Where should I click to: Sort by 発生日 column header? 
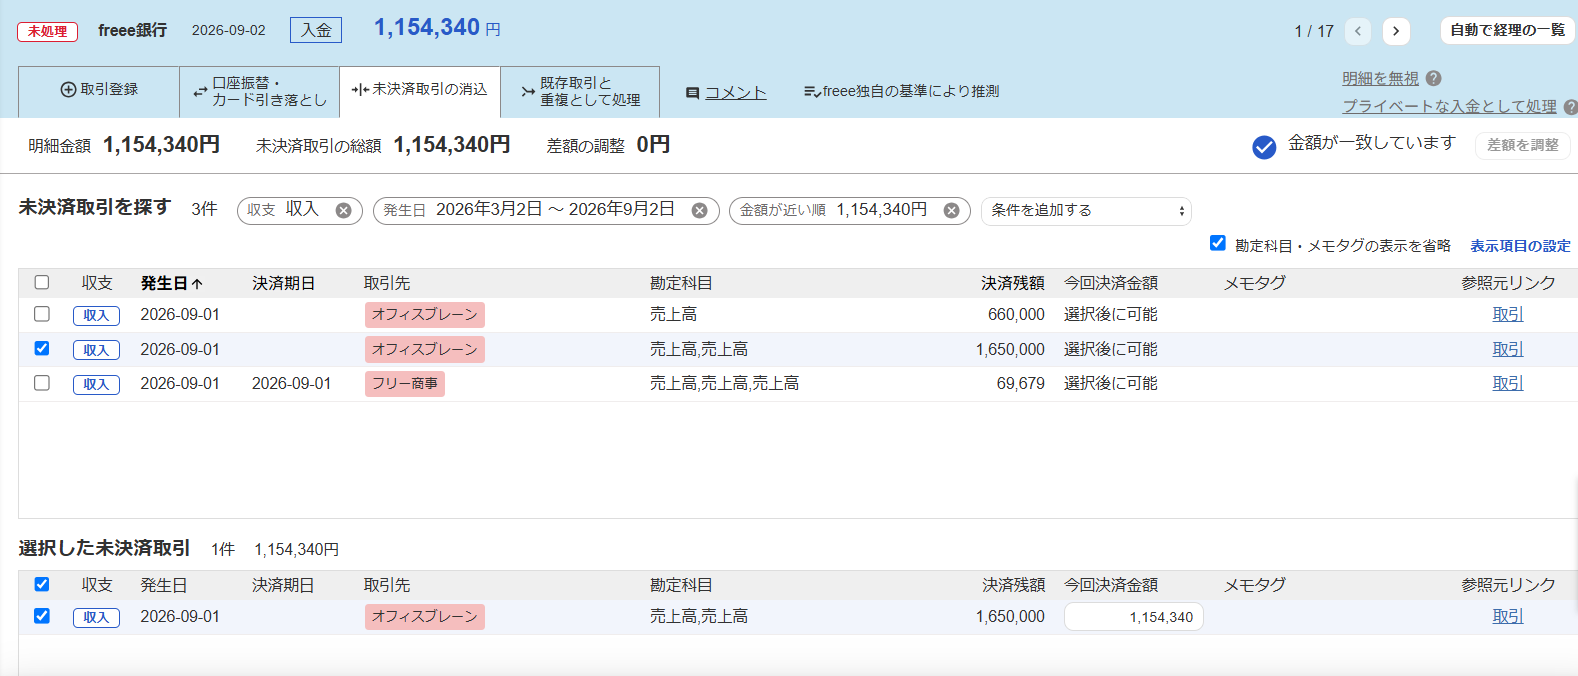click(171, 283)
